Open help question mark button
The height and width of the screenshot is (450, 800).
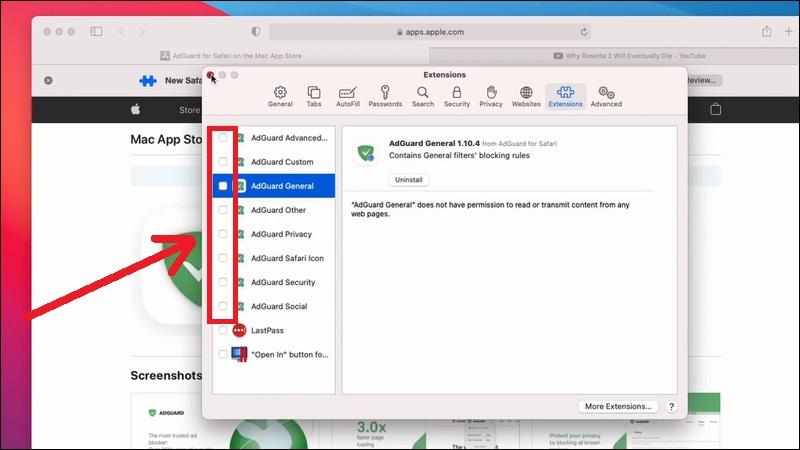671,407
